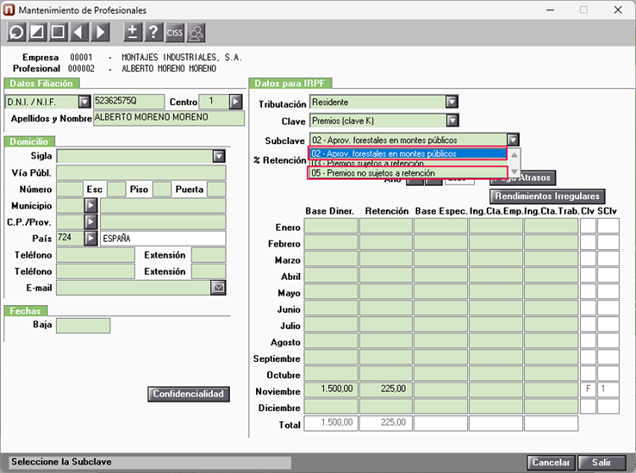
Task: Open the CISS toolbar icon
Action: (x=174, y=32)
